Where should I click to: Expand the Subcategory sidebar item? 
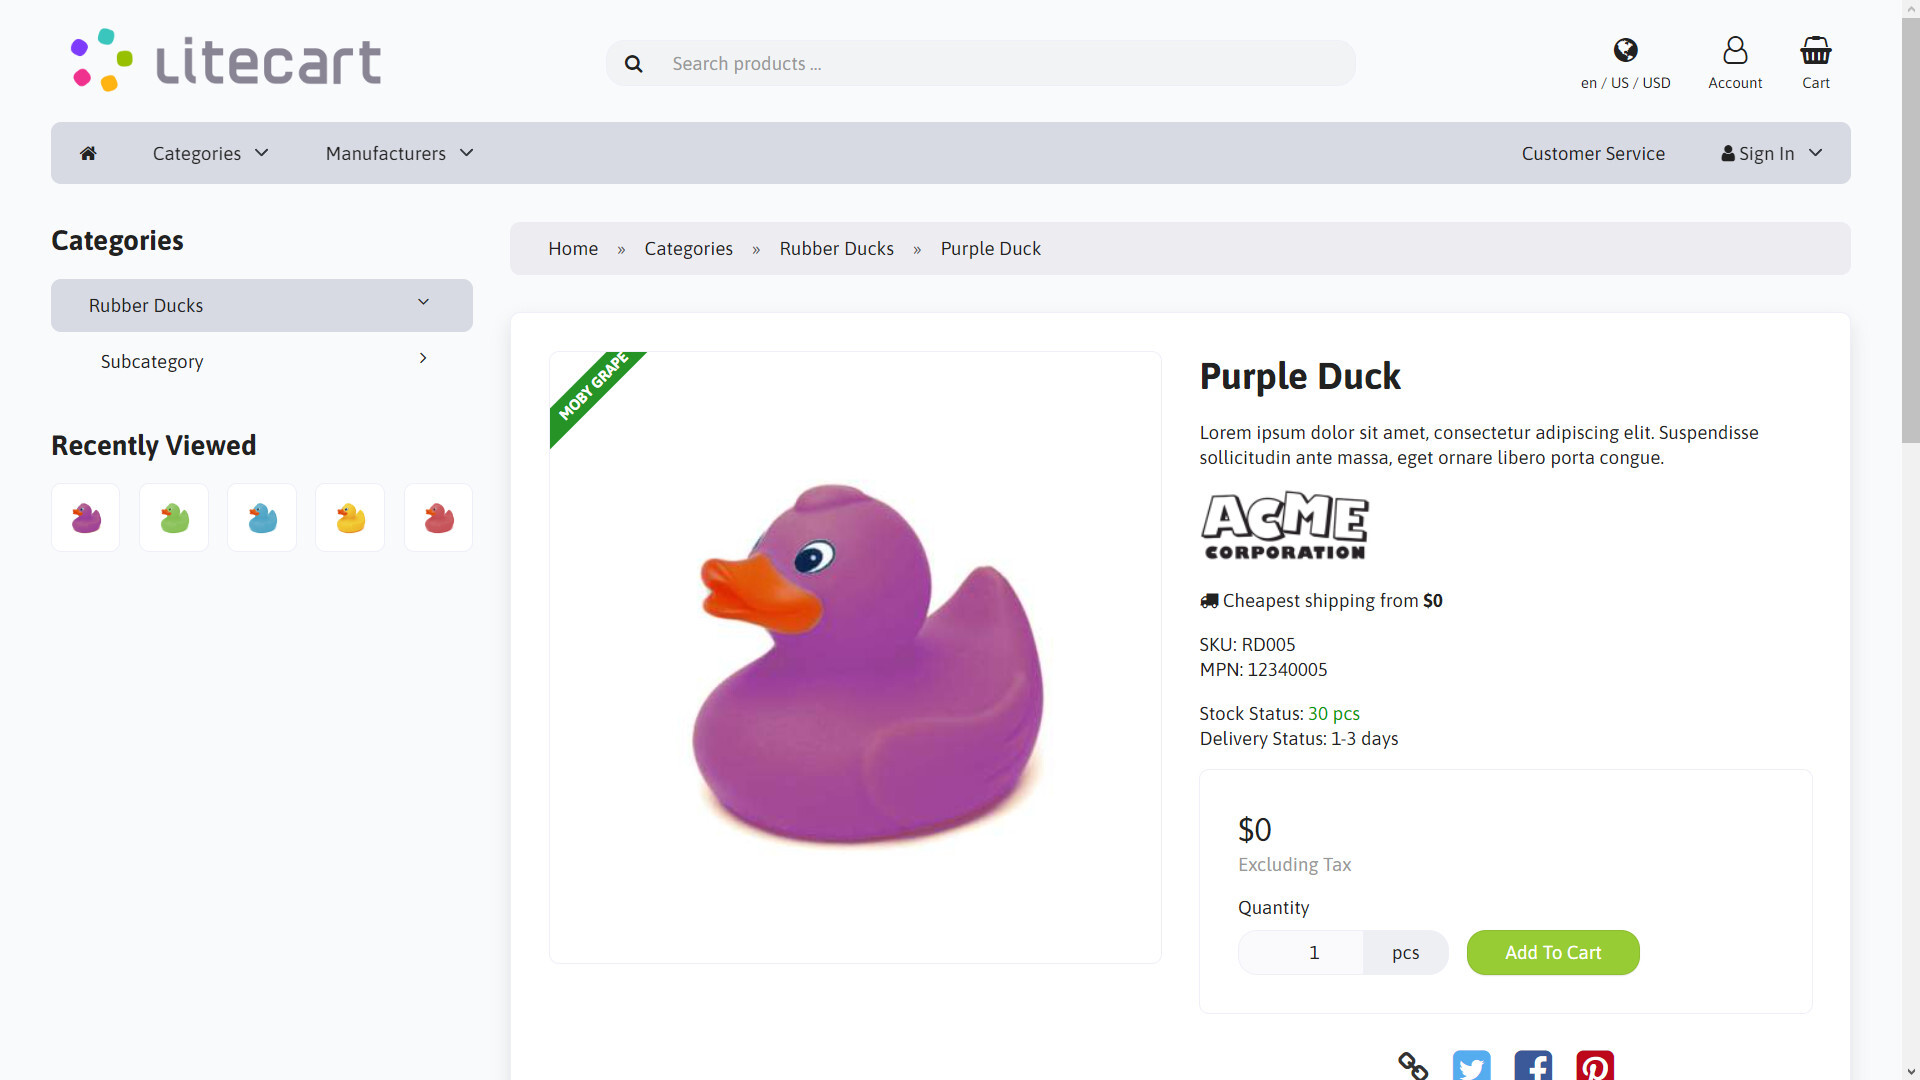tap(423, 359)
